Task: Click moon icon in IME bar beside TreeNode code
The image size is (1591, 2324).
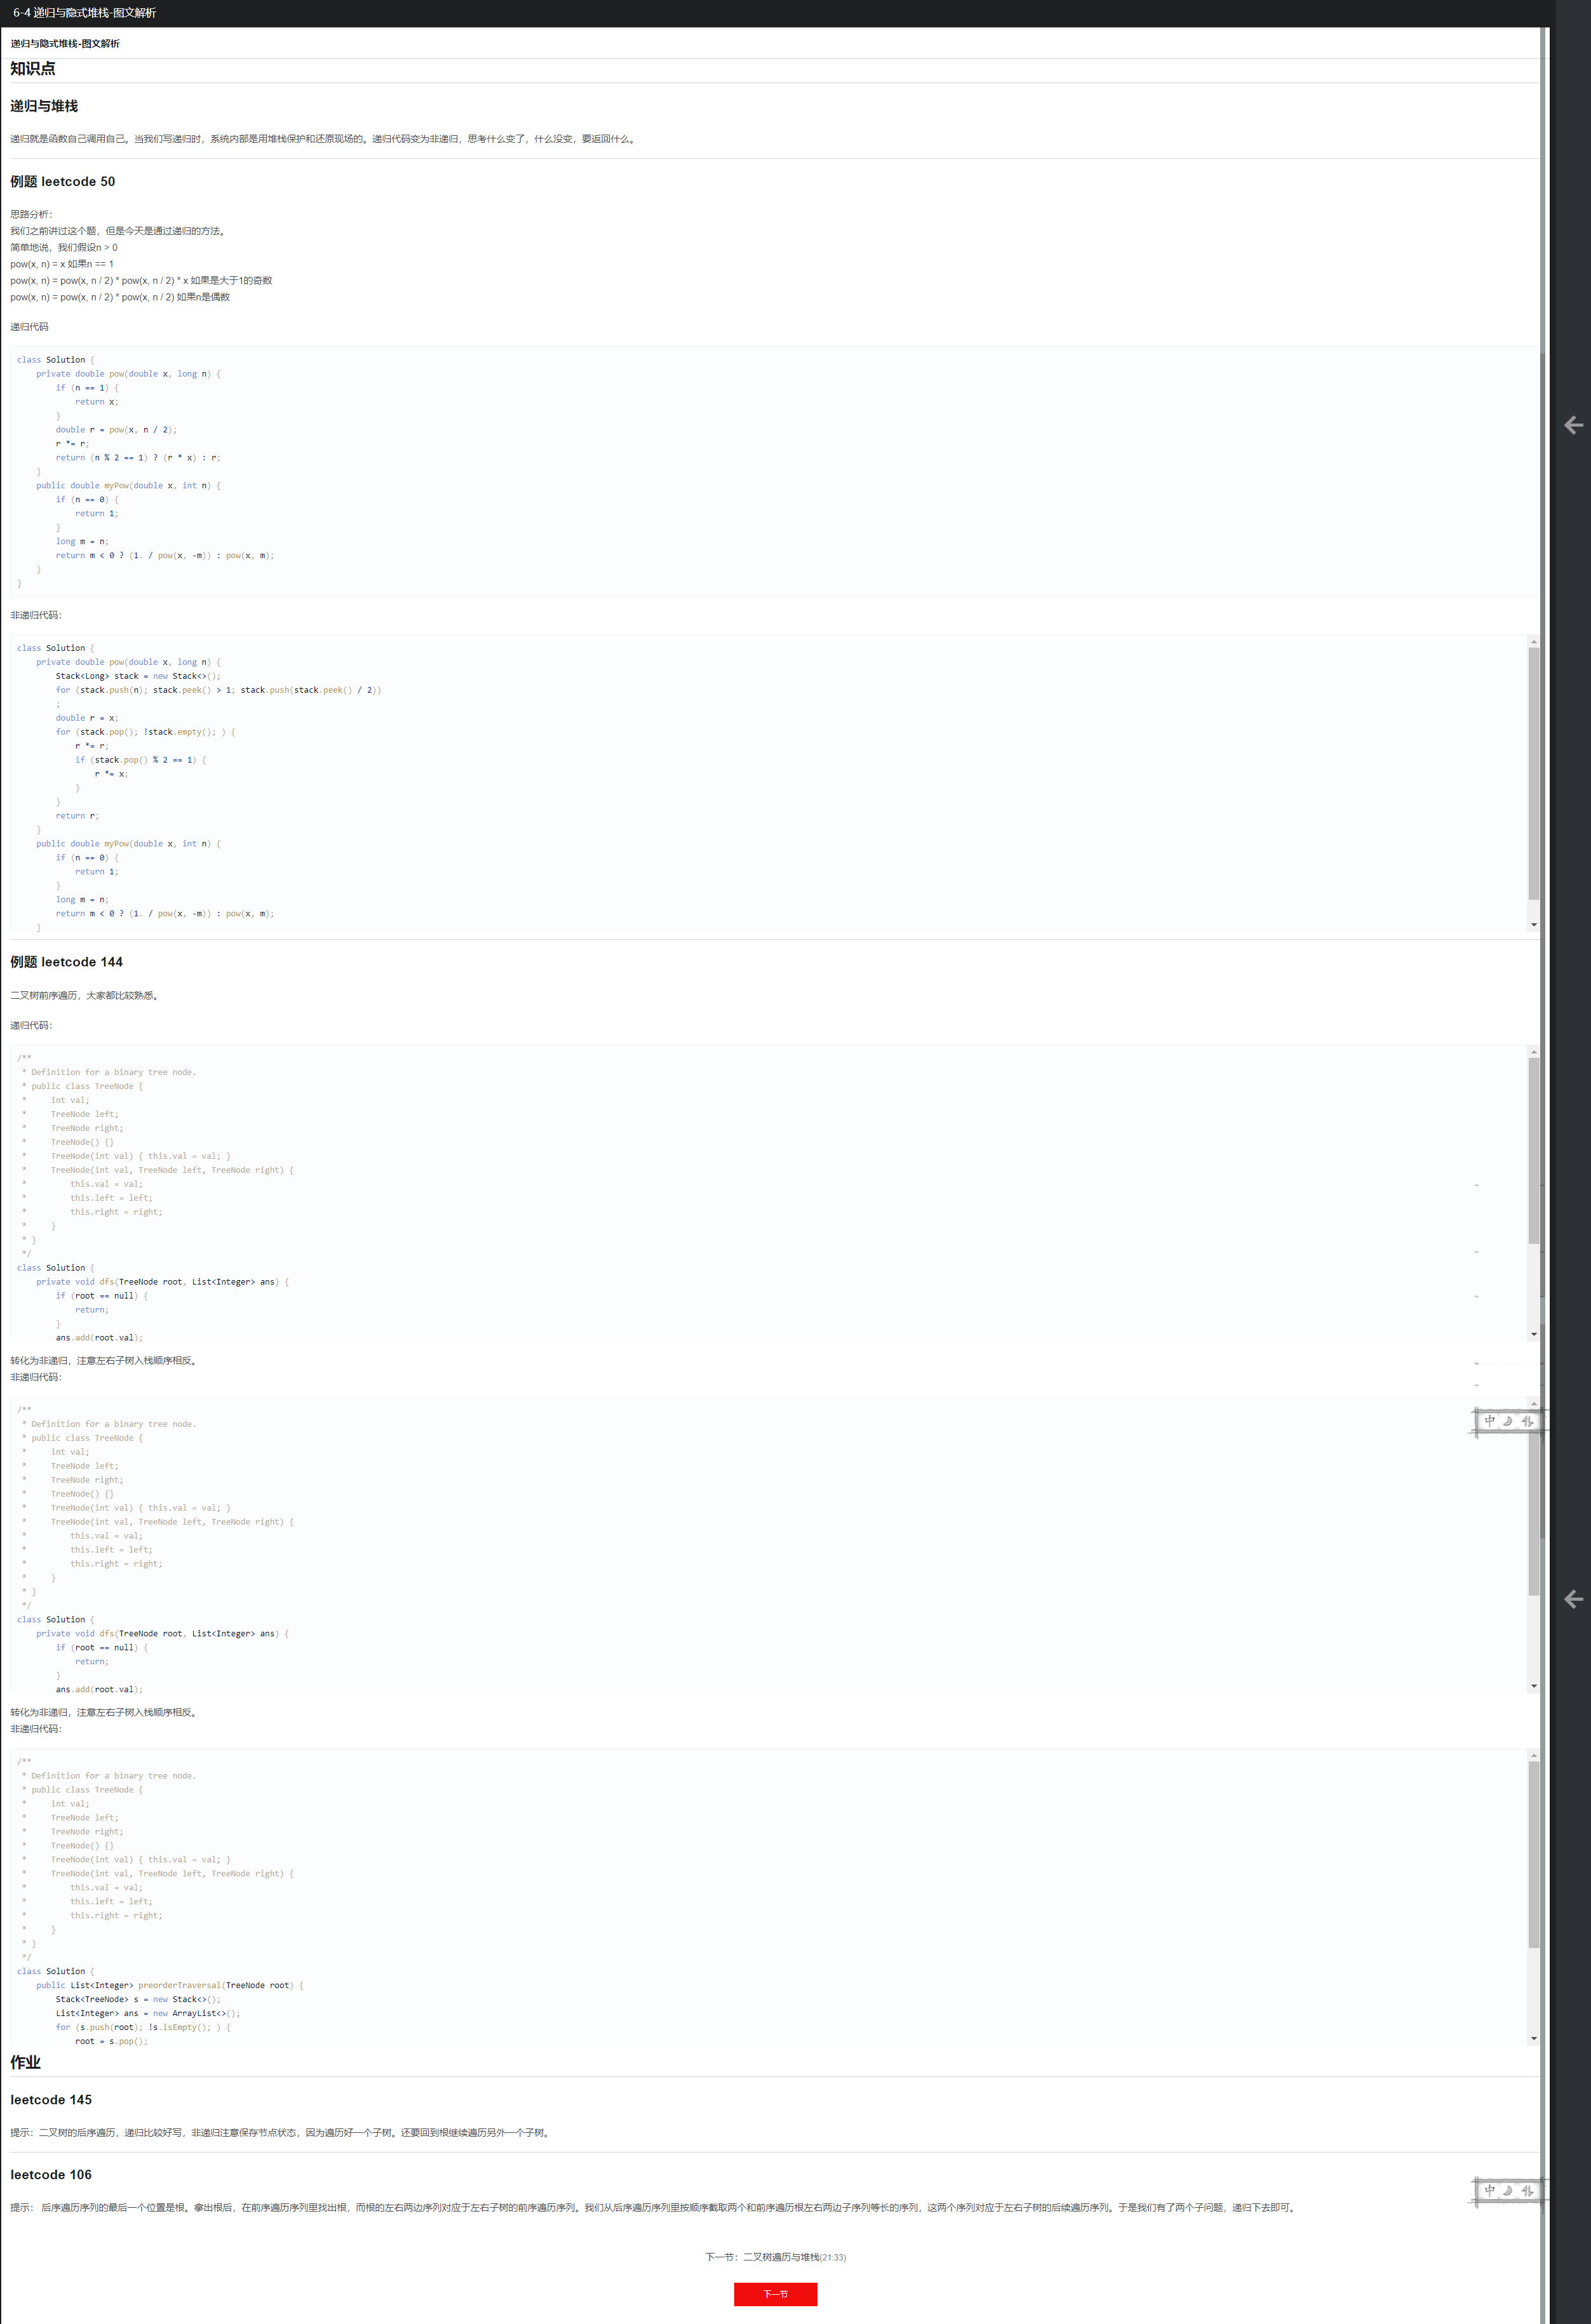Action: point(1508,1420)
